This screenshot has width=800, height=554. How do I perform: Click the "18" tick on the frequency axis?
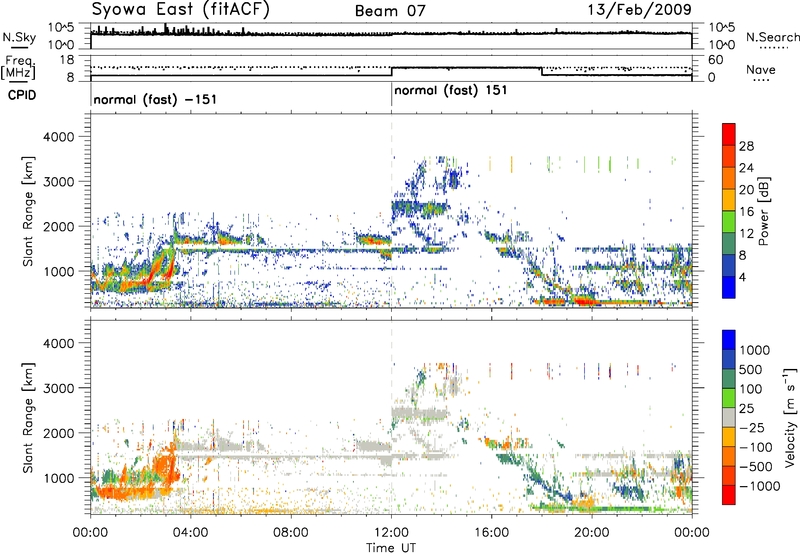point(66,60)
